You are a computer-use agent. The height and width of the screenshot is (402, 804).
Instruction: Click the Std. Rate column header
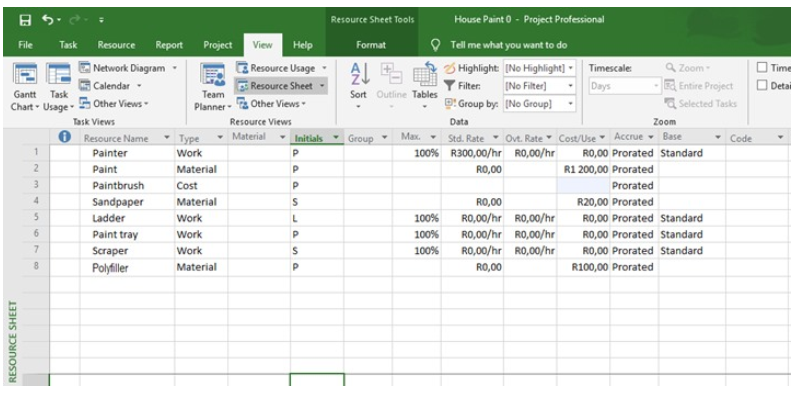472,138
